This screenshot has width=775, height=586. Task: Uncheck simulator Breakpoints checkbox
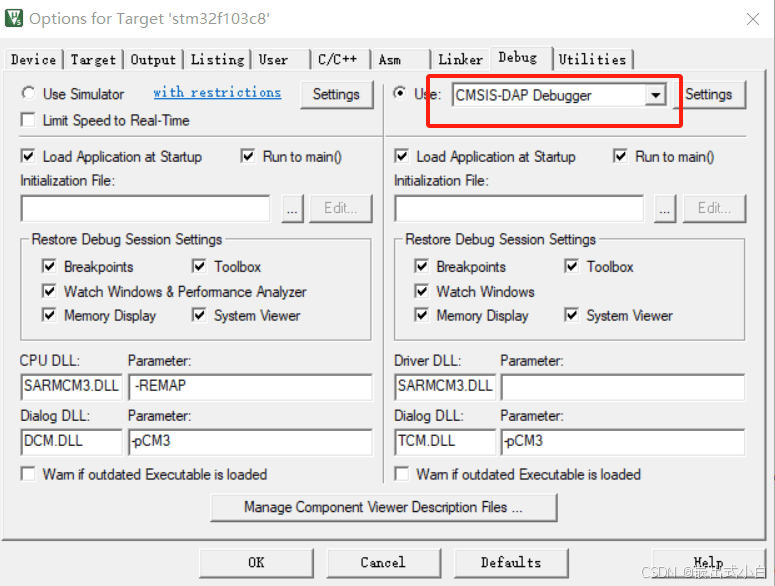pyautogui.click(x=49, y=266)
